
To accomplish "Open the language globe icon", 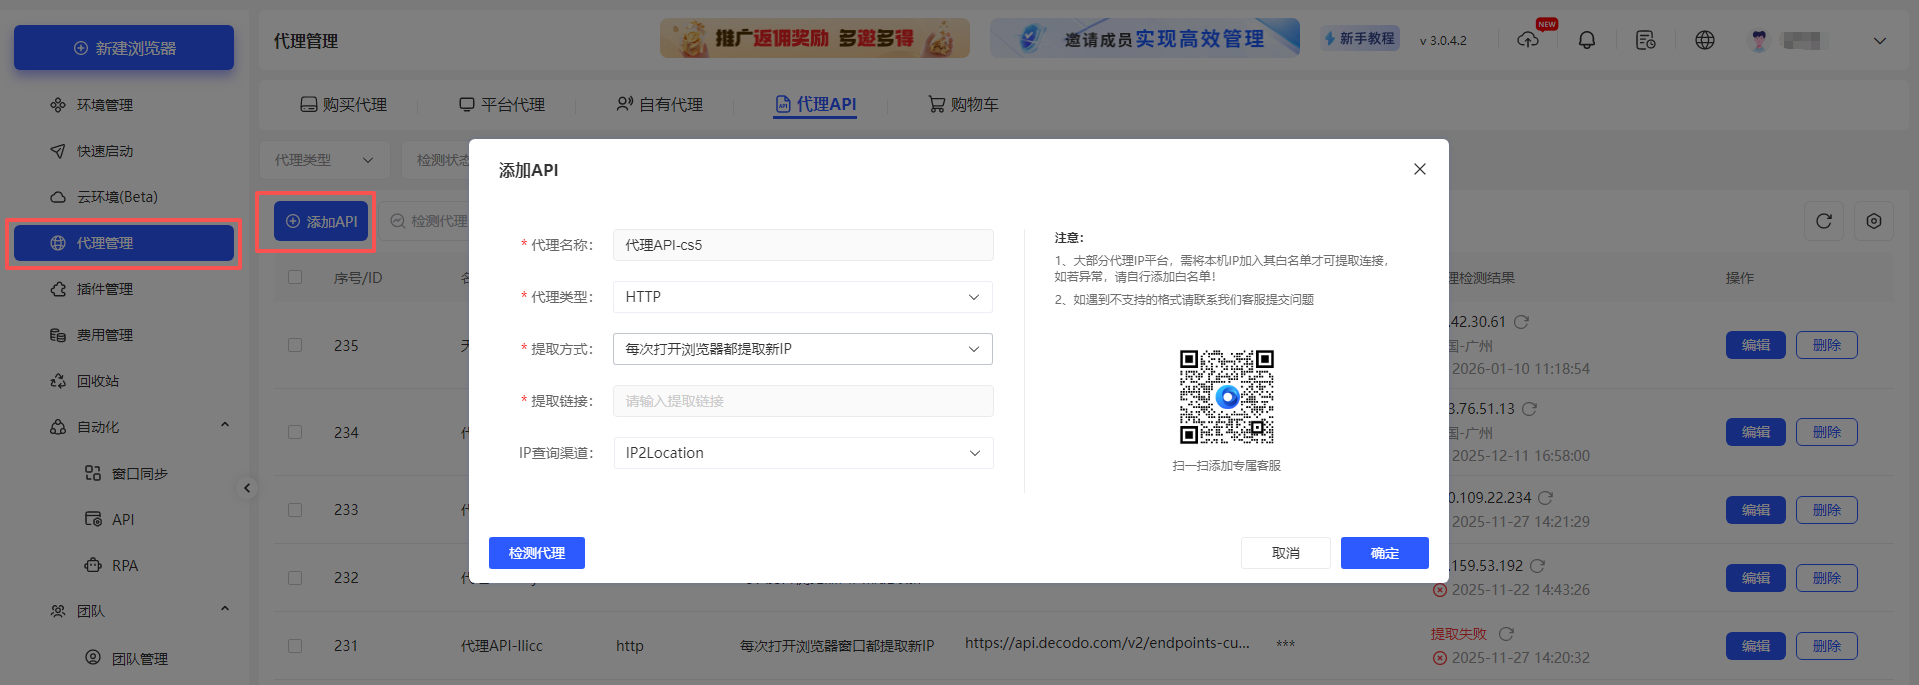I will click(1705, 40).
